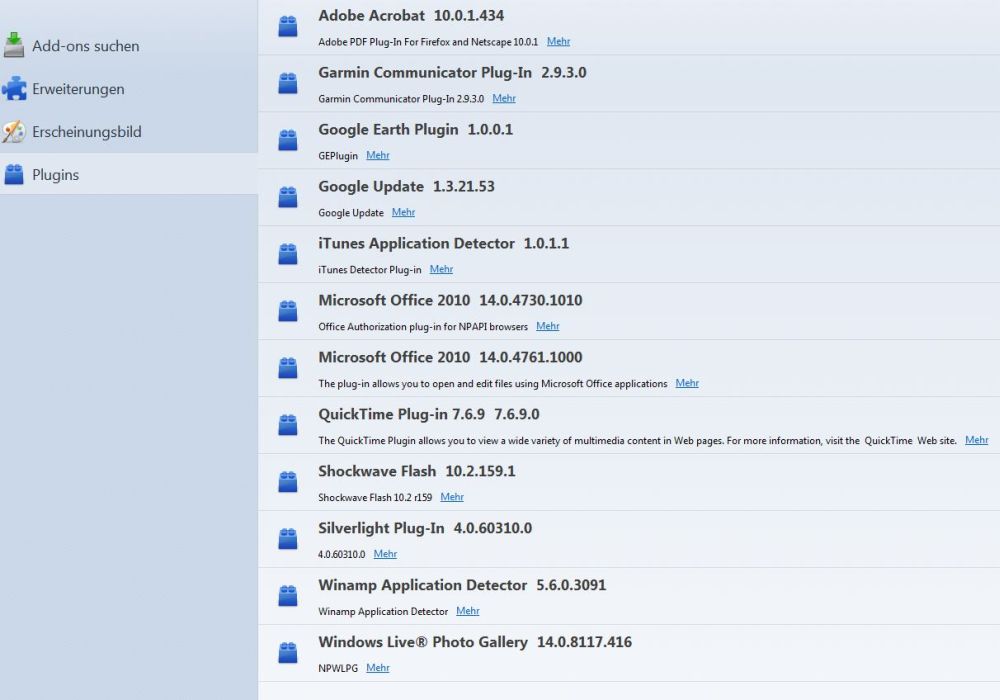Show Mehr for Windows Live Photo Gallery
The image size is (1000, 700).
[x=377, y=668]
